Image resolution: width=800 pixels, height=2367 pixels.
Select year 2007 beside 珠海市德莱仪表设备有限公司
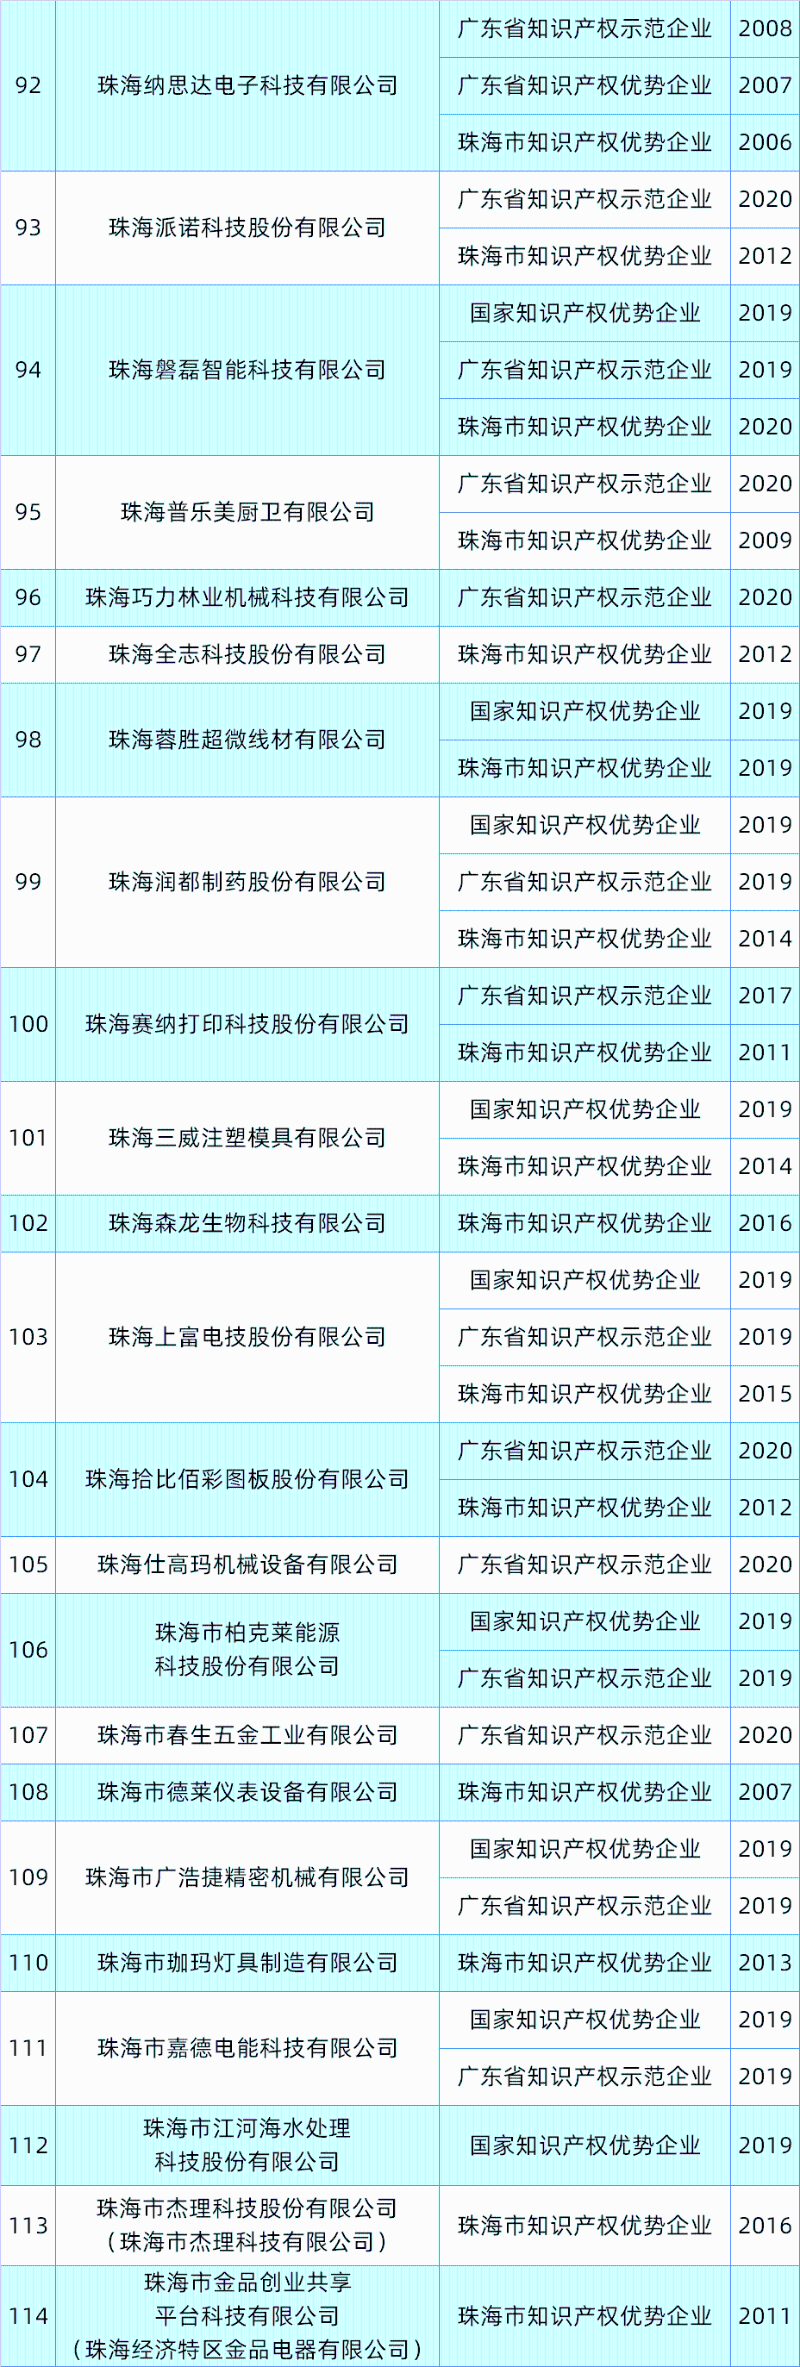pyautogui.click(x=765, y=1792)
